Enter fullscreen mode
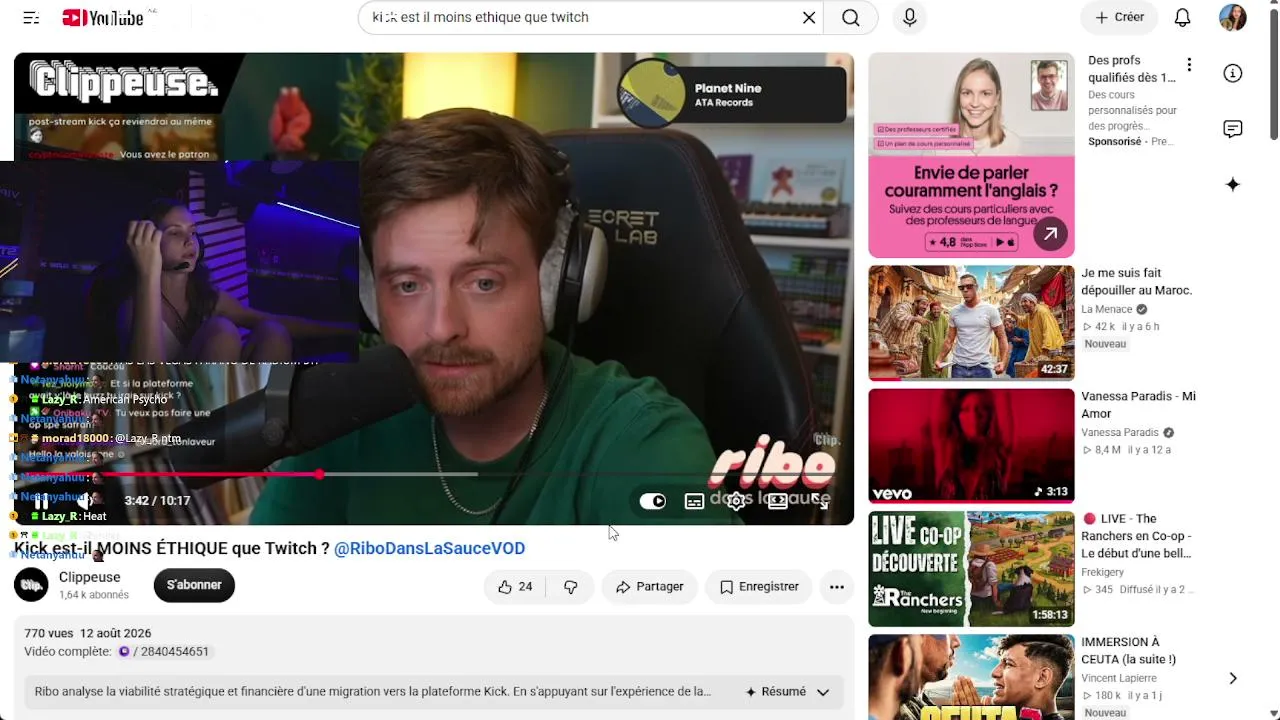 819,501
